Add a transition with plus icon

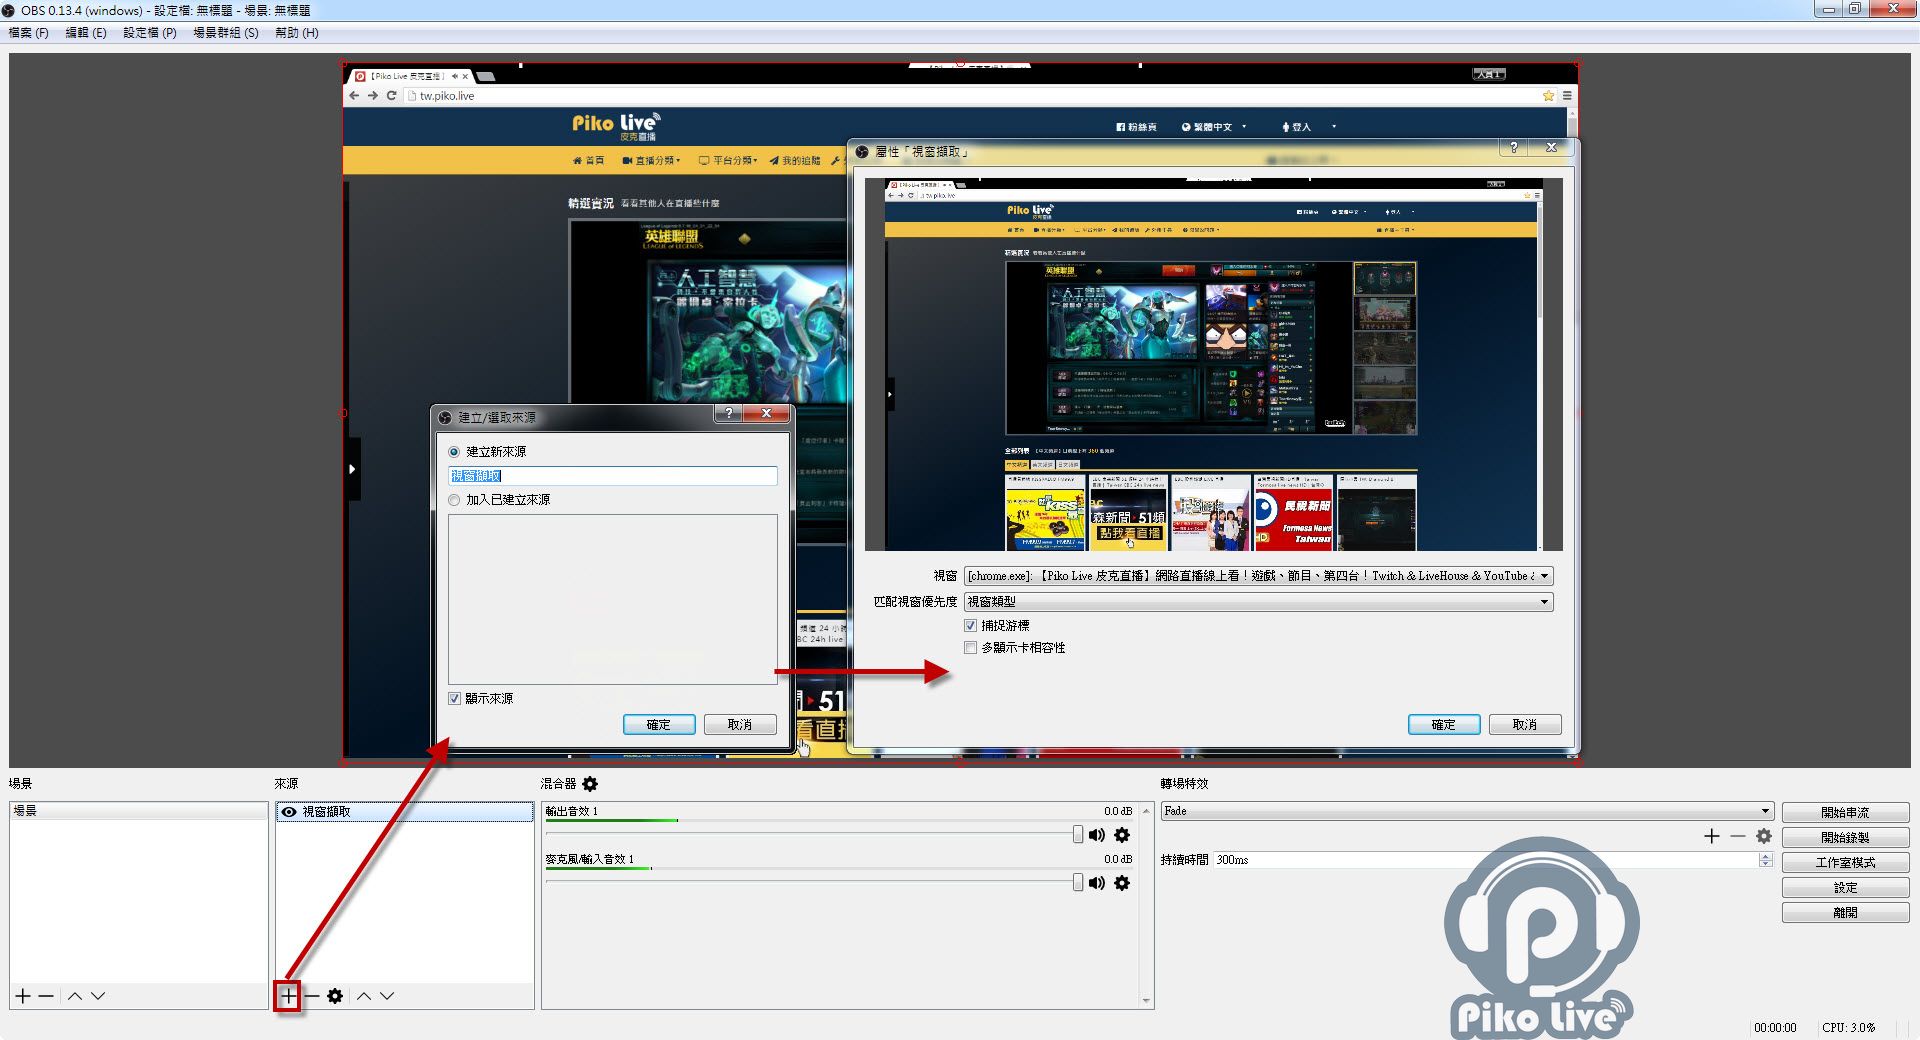pos(1712,836)
